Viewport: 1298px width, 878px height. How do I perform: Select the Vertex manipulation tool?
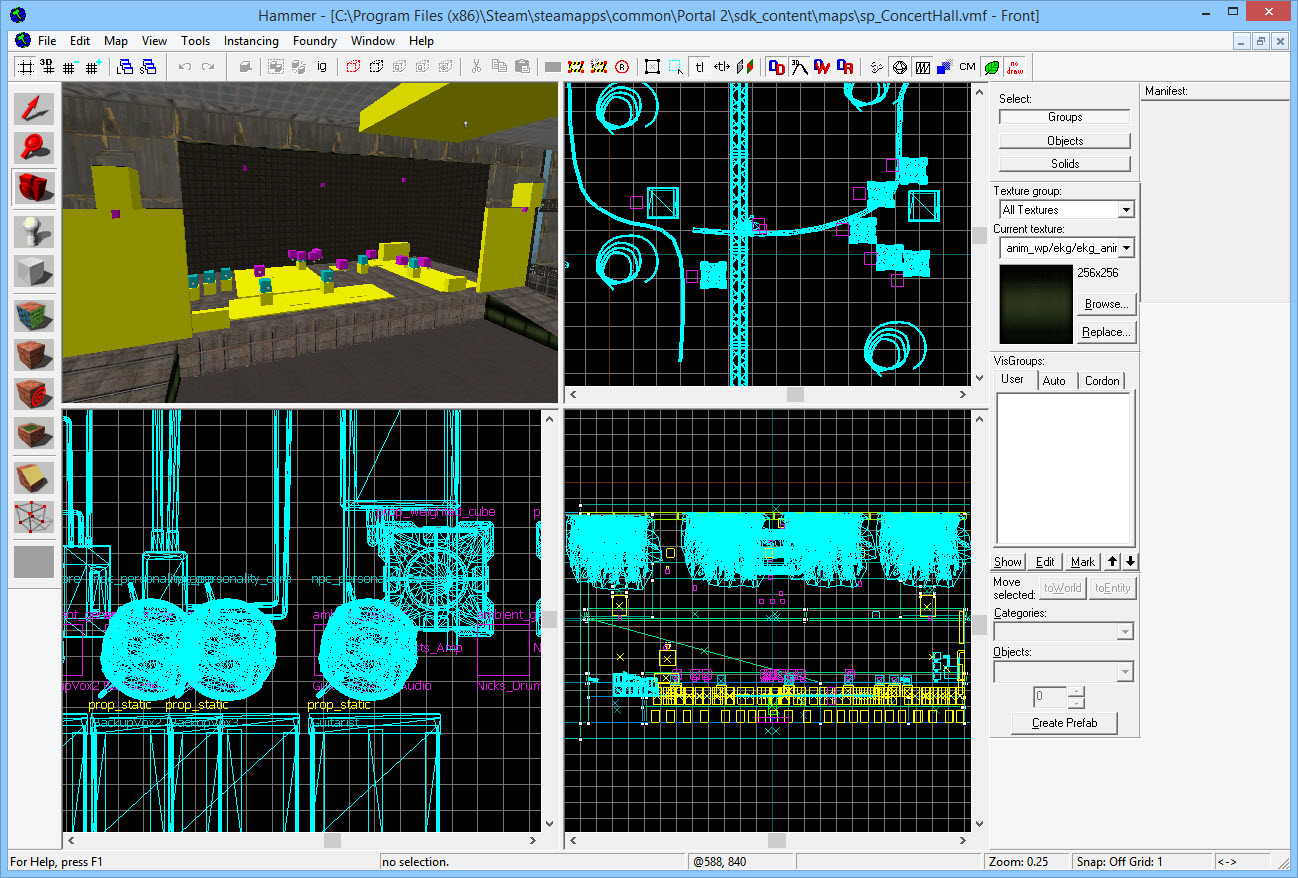[x=34, y=517]
